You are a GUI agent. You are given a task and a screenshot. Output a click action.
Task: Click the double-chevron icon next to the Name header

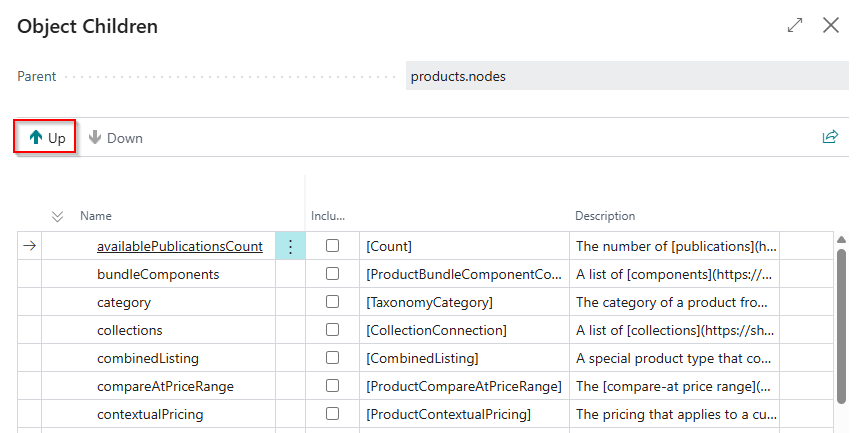click(x=58, y=216)
